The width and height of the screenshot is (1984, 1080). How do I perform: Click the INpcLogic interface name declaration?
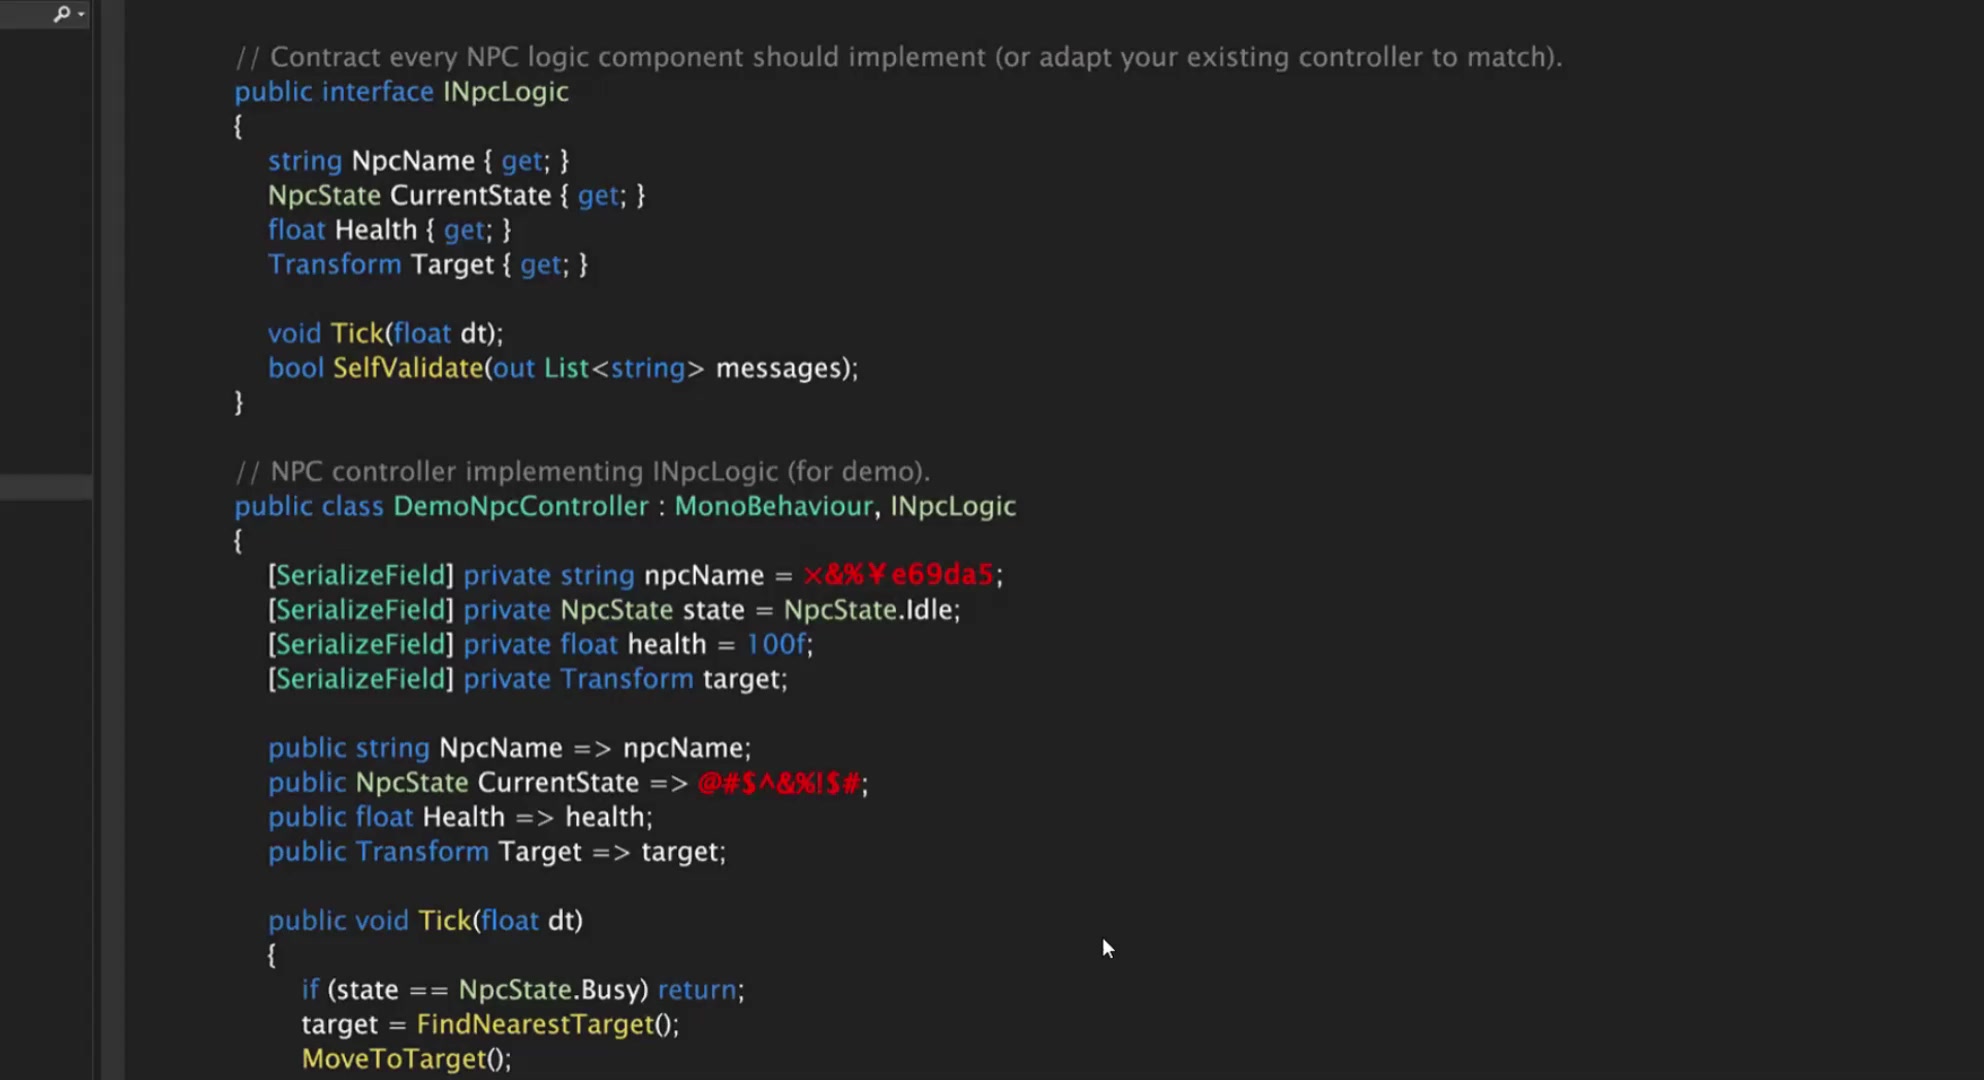pos(505,92)
